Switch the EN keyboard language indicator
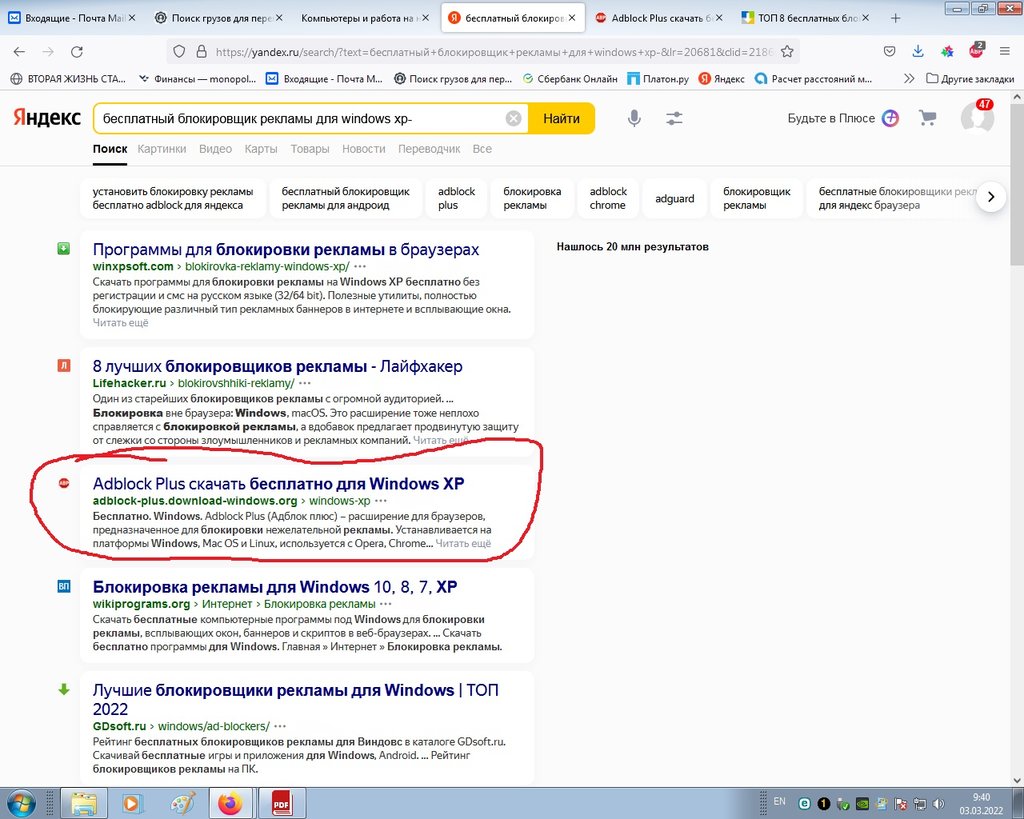Viewport: 1024px width, 819px height. (x=779, y=801)
